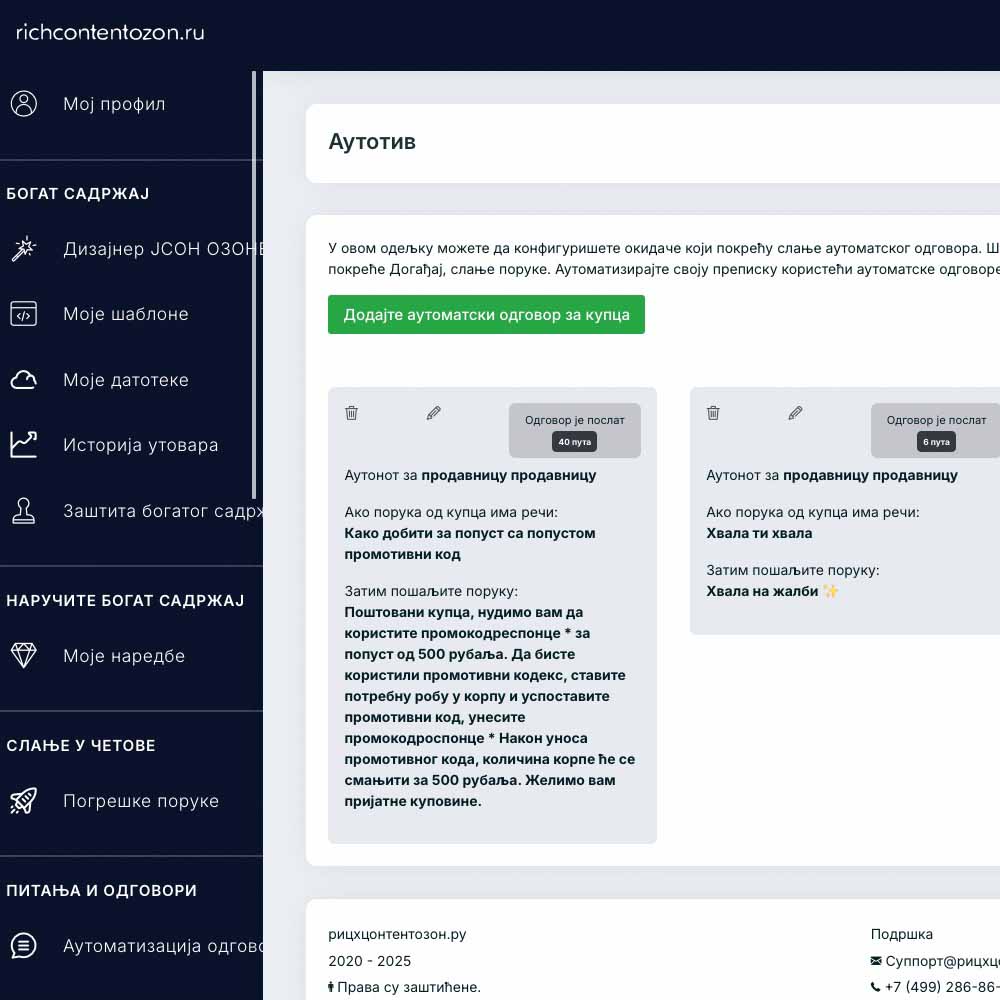Screen dimensions: 1000x1000
Task: Click the code window icon for Моје шаблоне
Action: [x=24, y=314]
